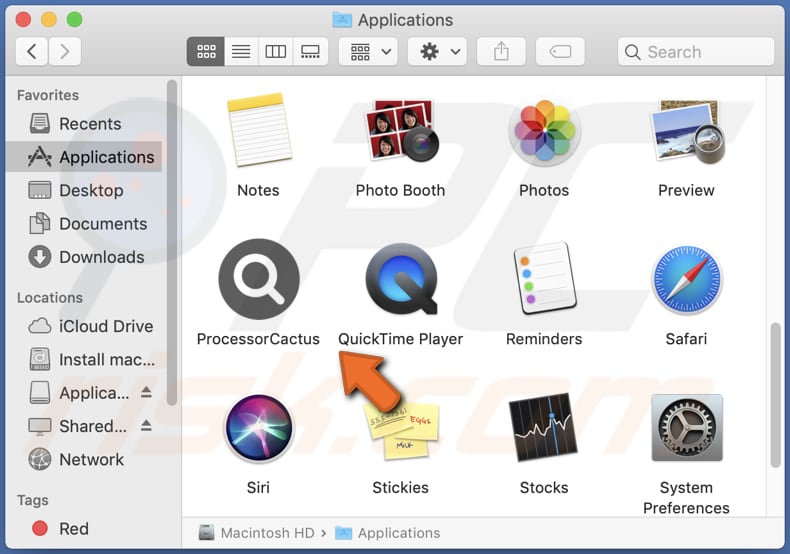790x554 pixels.
Task: Open the Reminders app icon
Action: [544, 278]
